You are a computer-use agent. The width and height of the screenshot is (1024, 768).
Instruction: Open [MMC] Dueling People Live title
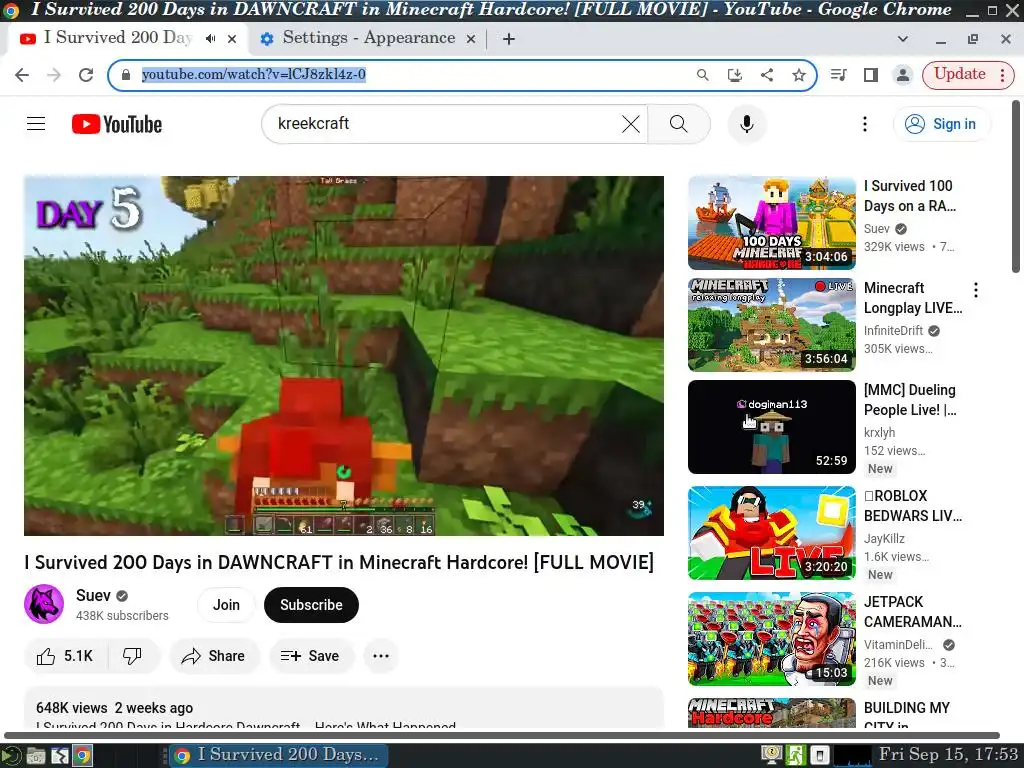tap(910, 400)
